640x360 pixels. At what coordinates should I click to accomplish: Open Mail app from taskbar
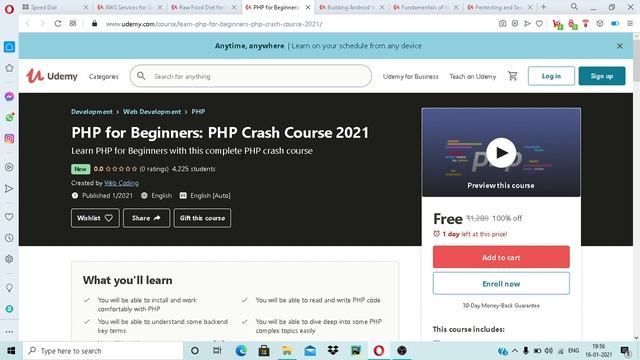310,351
